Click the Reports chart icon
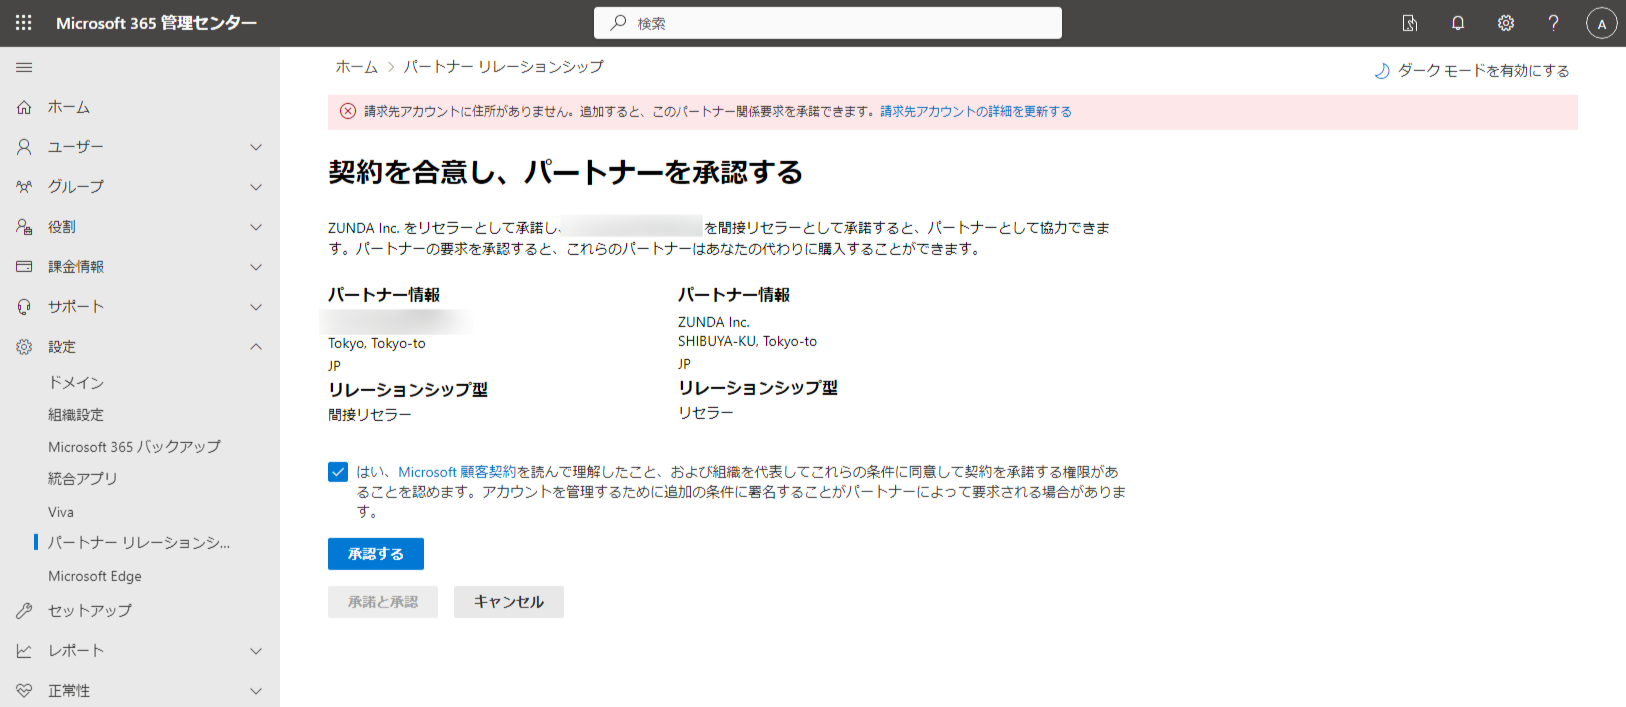 tap(24, 651)
